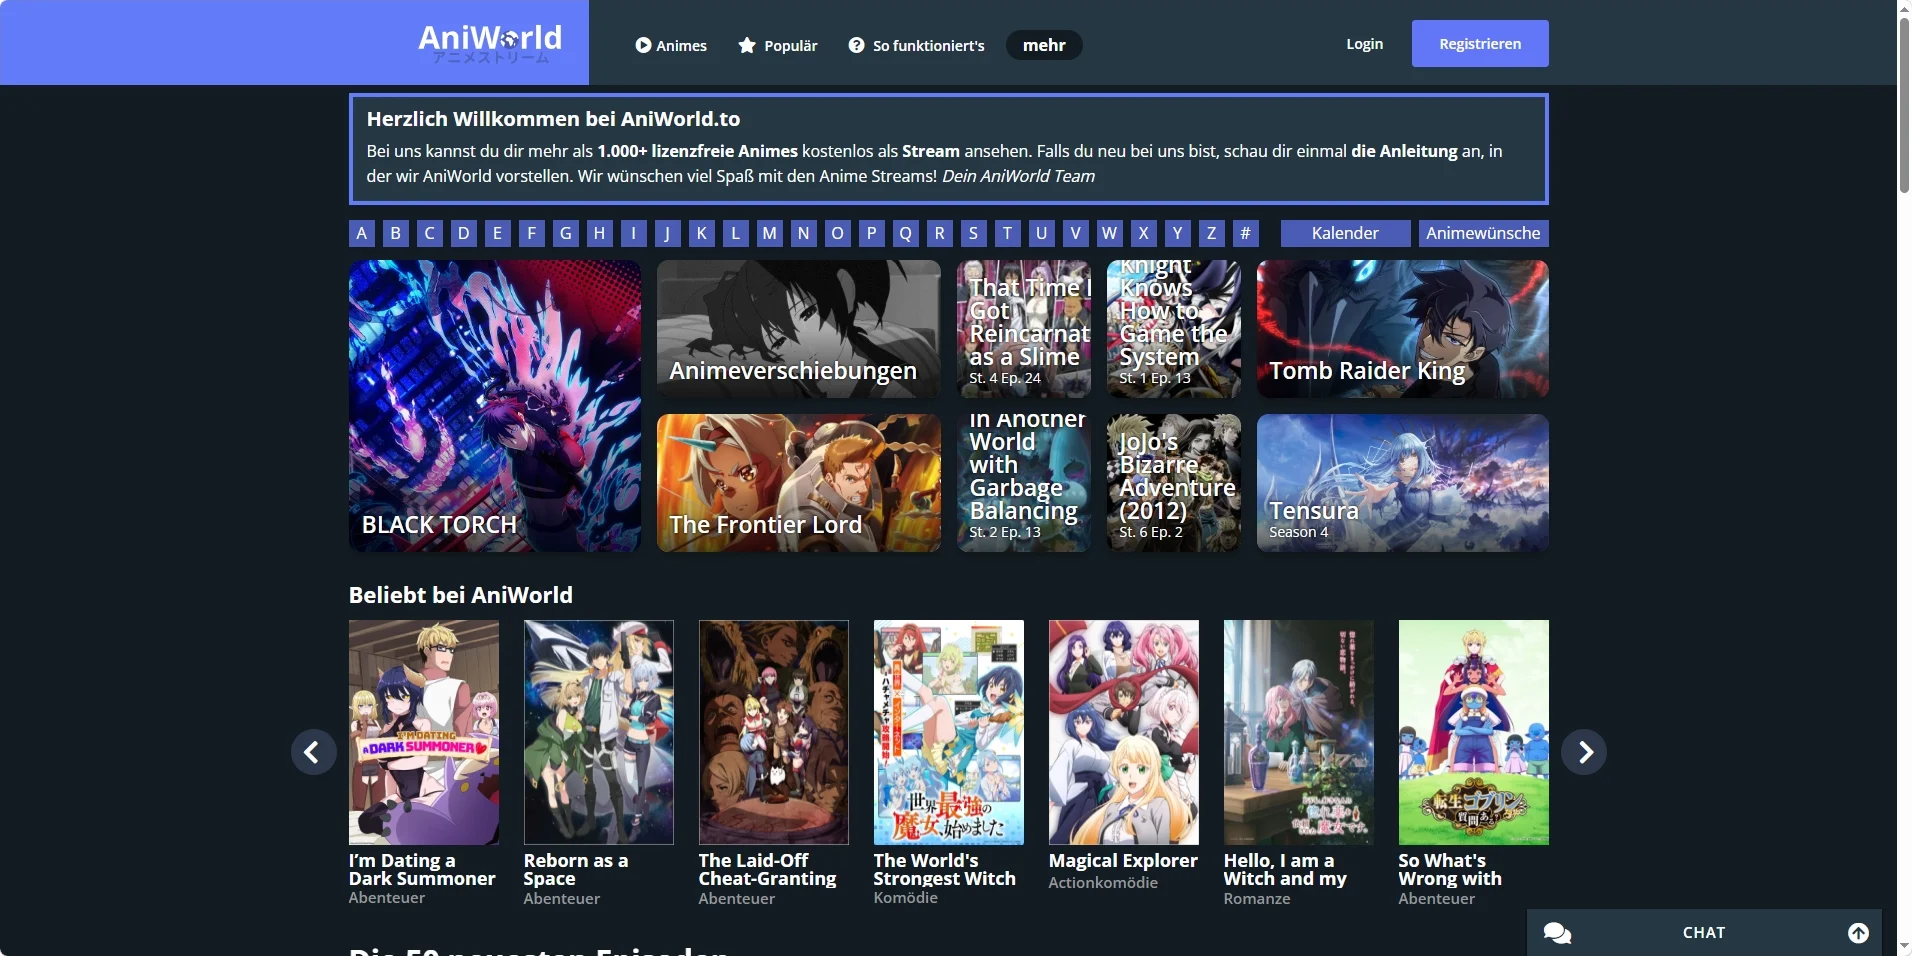This screenshot has width=1912, height=956.
Task: Open The Laid-Off Cheat-Granting cover
Action: click(x=774, y=732)
